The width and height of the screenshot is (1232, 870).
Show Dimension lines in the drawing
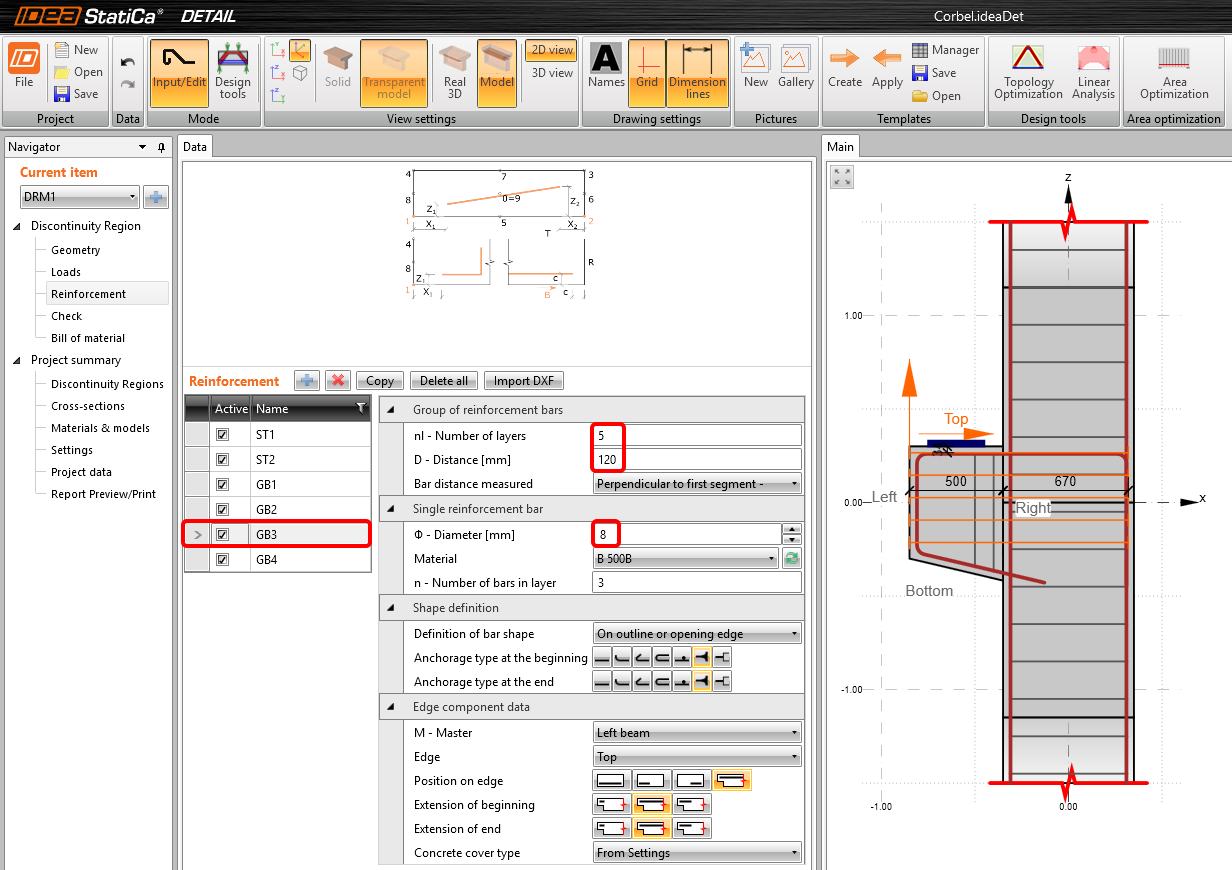coord(697,72)
